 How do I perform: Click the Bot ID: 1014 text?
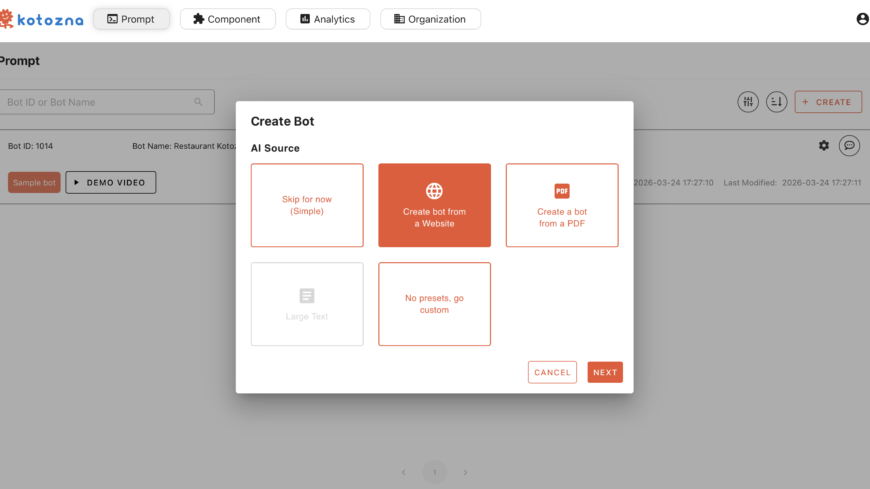click(31, 146)
